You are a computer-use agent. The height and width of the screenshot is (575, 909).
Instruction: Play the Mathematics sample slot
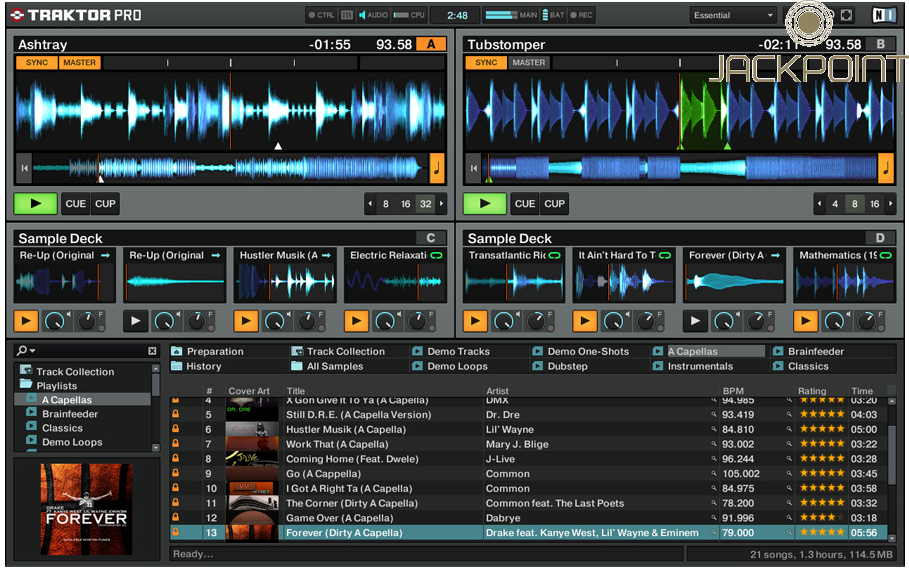[805, 321]
